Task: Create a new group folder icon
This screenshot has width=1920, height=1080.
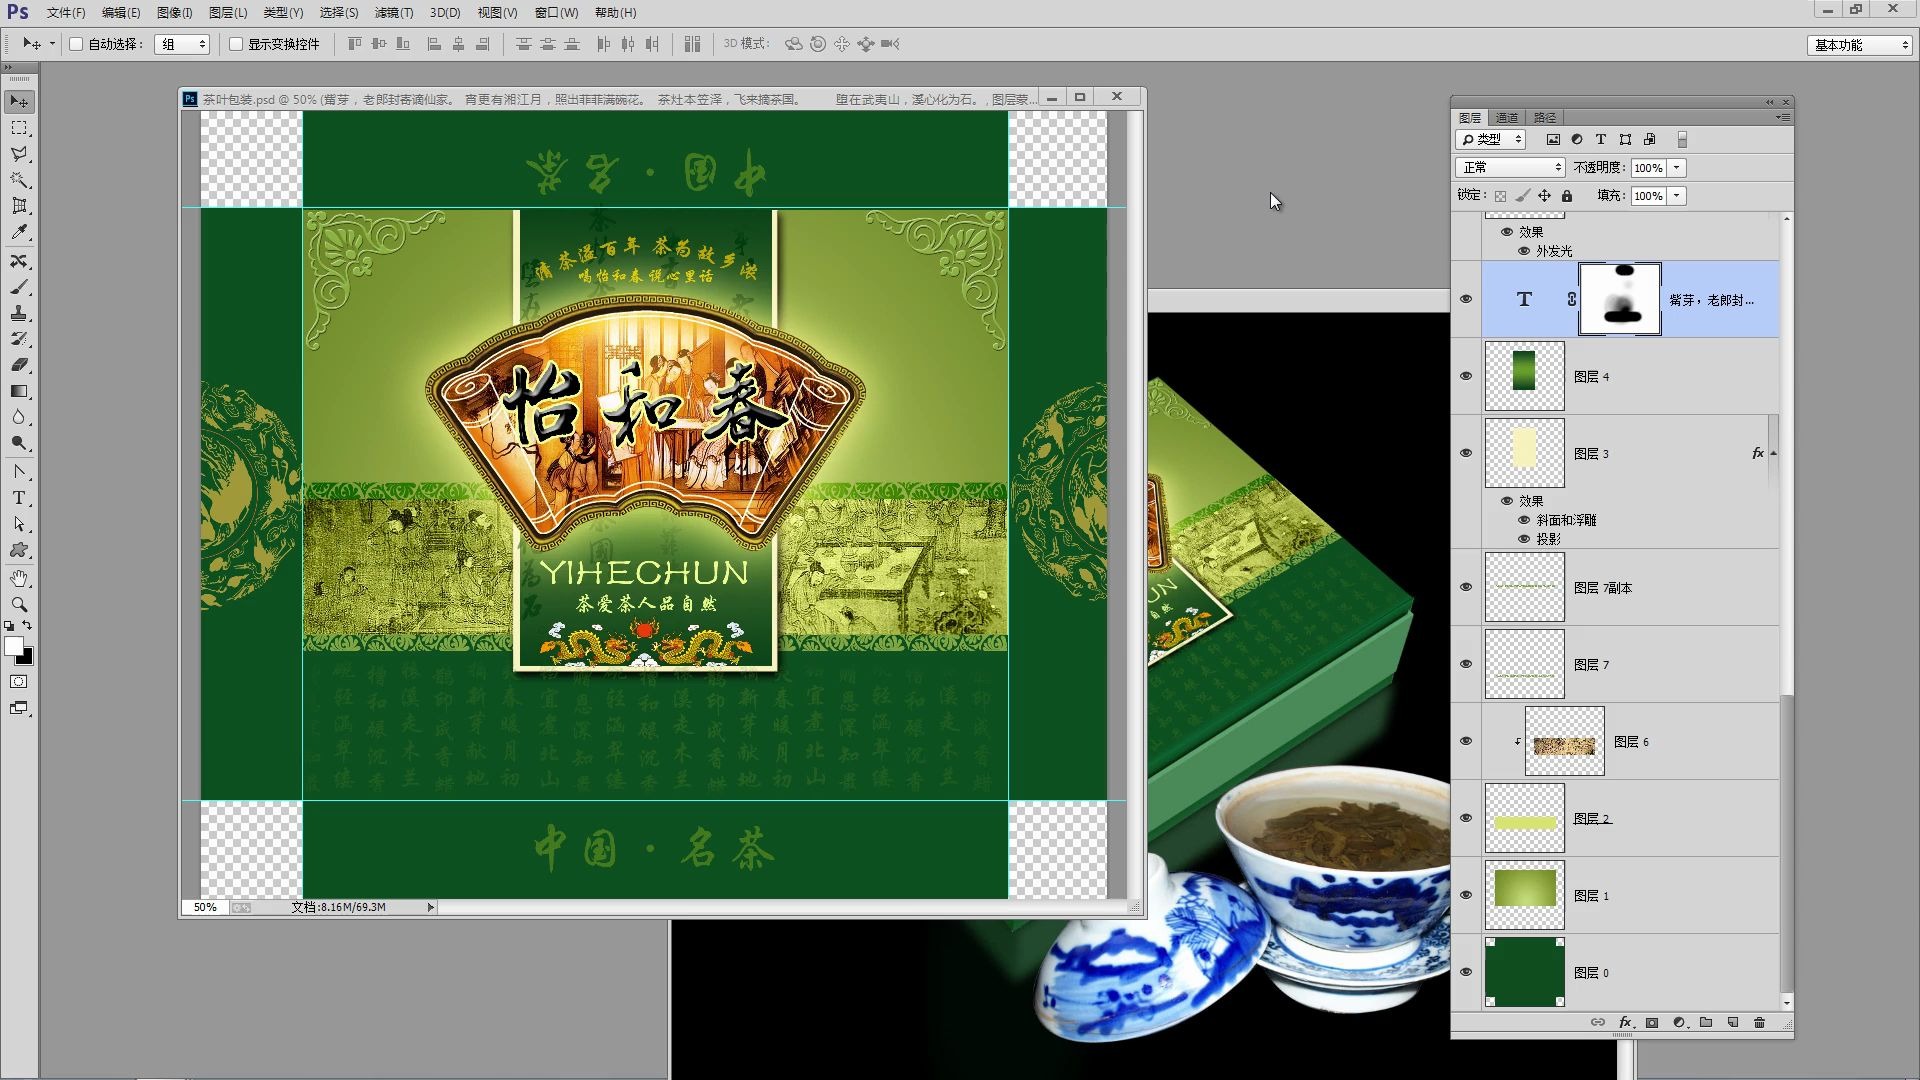Action: 1706,1022
